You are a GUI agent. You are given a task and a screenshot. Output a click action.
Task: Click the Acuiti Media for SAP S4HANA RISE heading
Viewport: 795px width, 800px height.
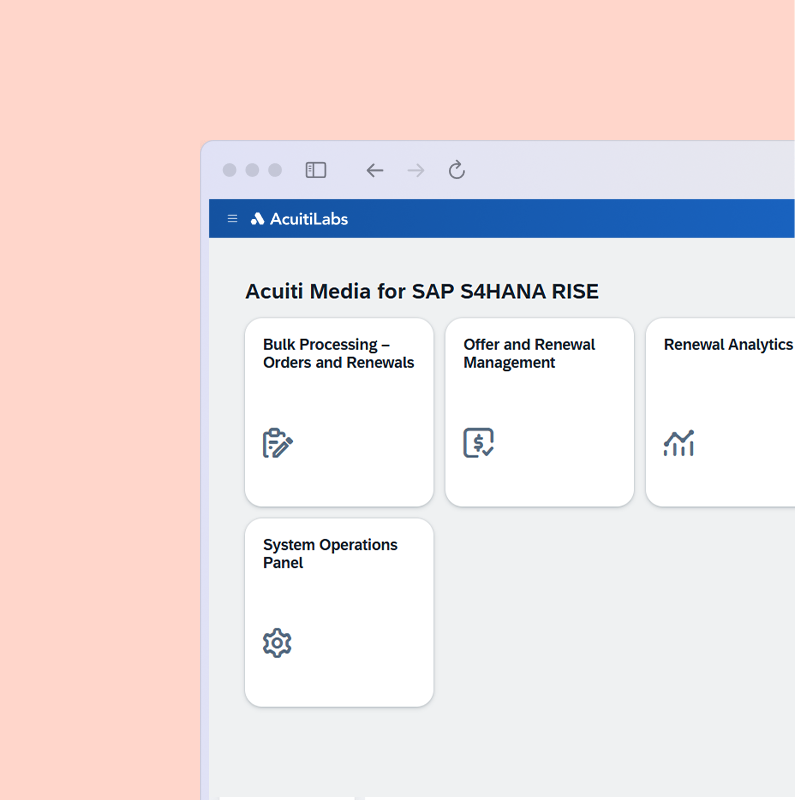422,291
